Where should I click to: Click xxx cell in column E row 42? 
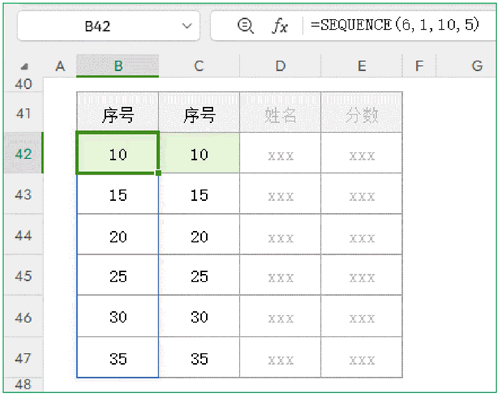pos(362,153)
